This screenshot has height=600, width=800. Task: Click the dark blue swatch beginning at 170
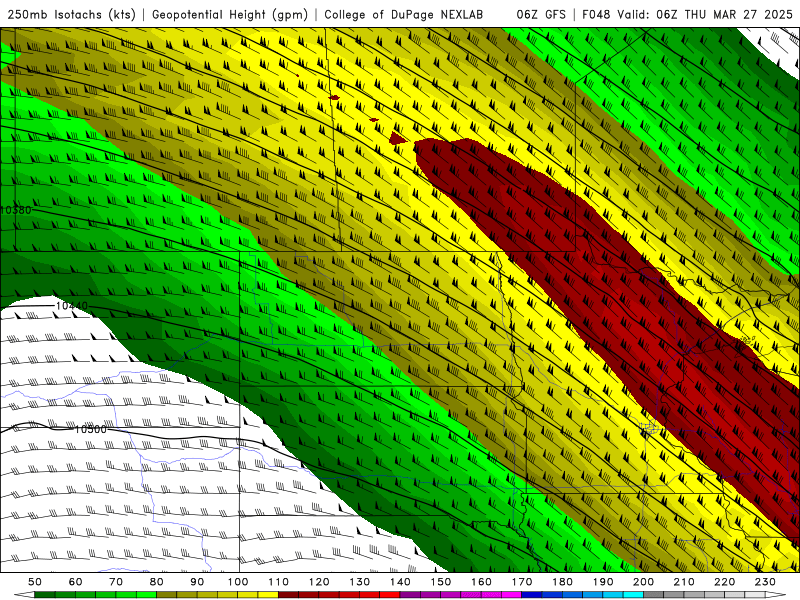tap(532, 595)
